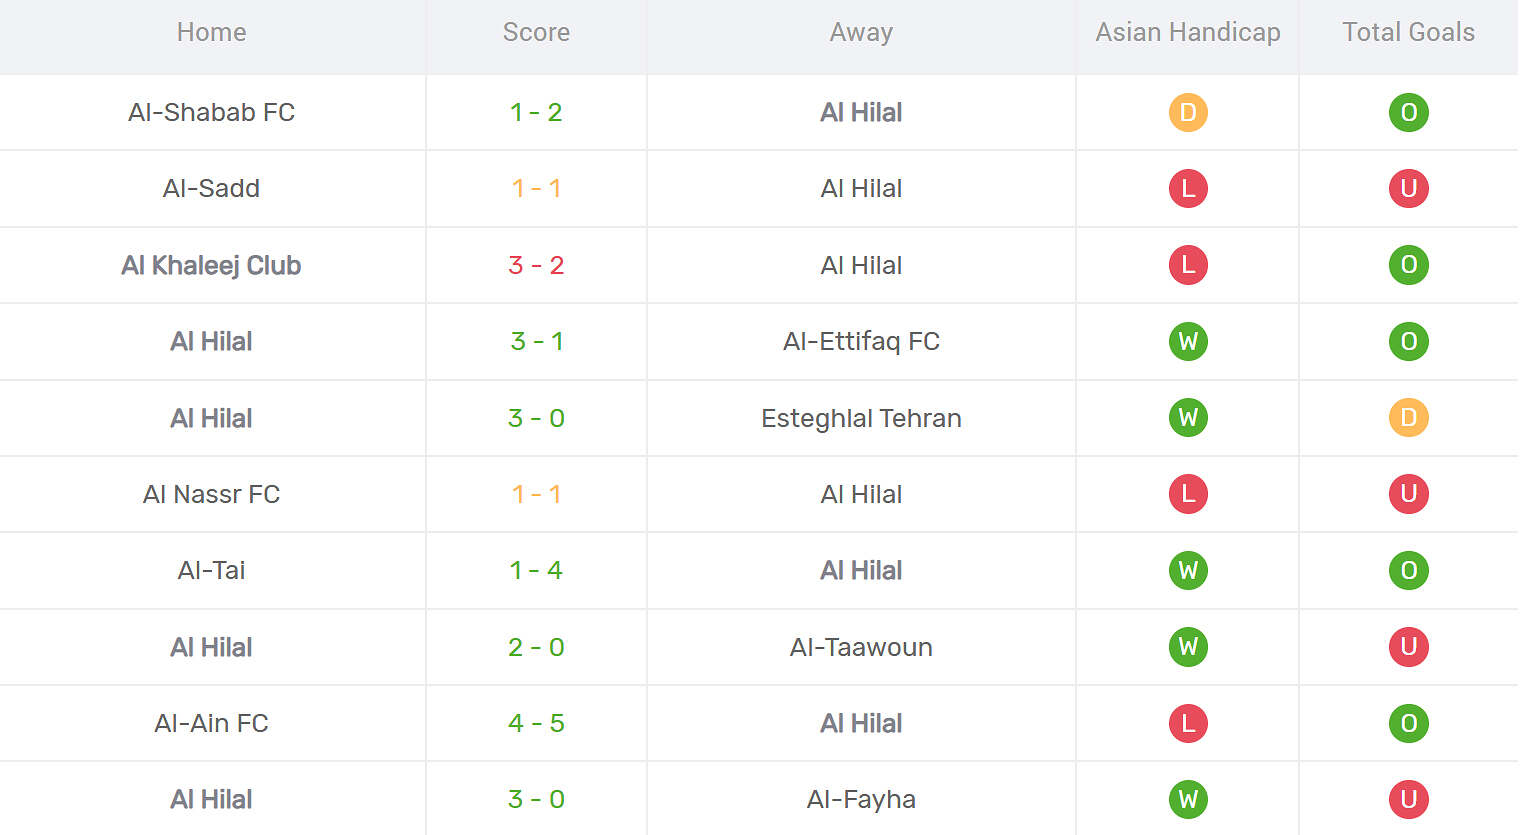Click the Total Goals U badge for Al-Taawoun match
1521x835 pixels.
(x=1408, y=647)
